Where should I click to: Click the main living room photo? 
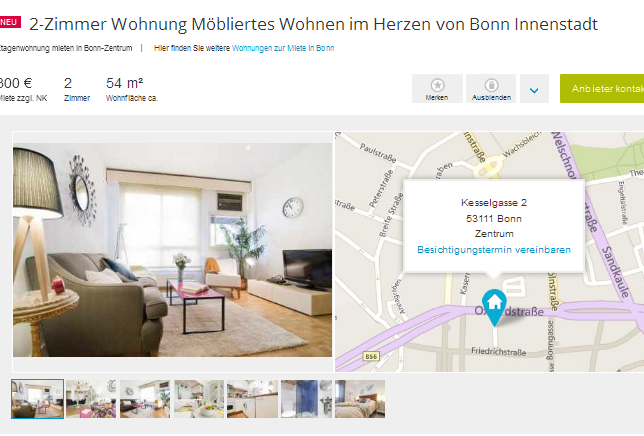pos(172,250)
